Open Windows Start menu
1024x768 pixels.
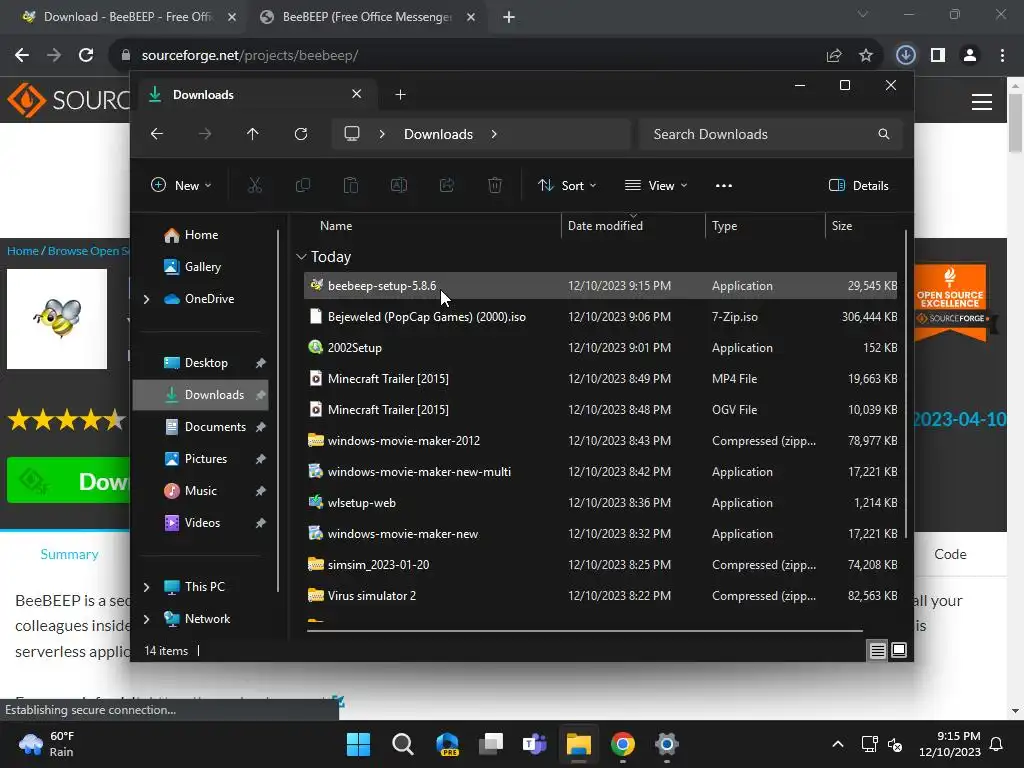[x=358, y=744]
